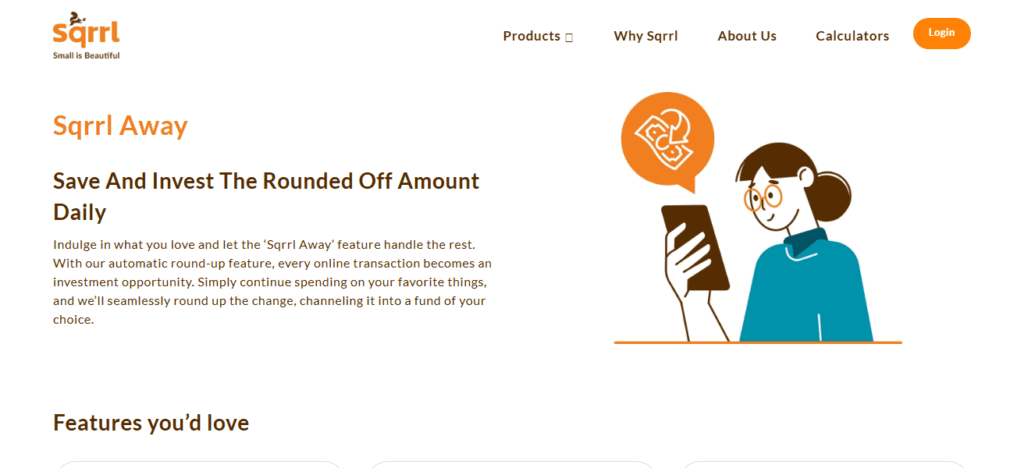Click the Features you'd love heading

pos(151,423)
